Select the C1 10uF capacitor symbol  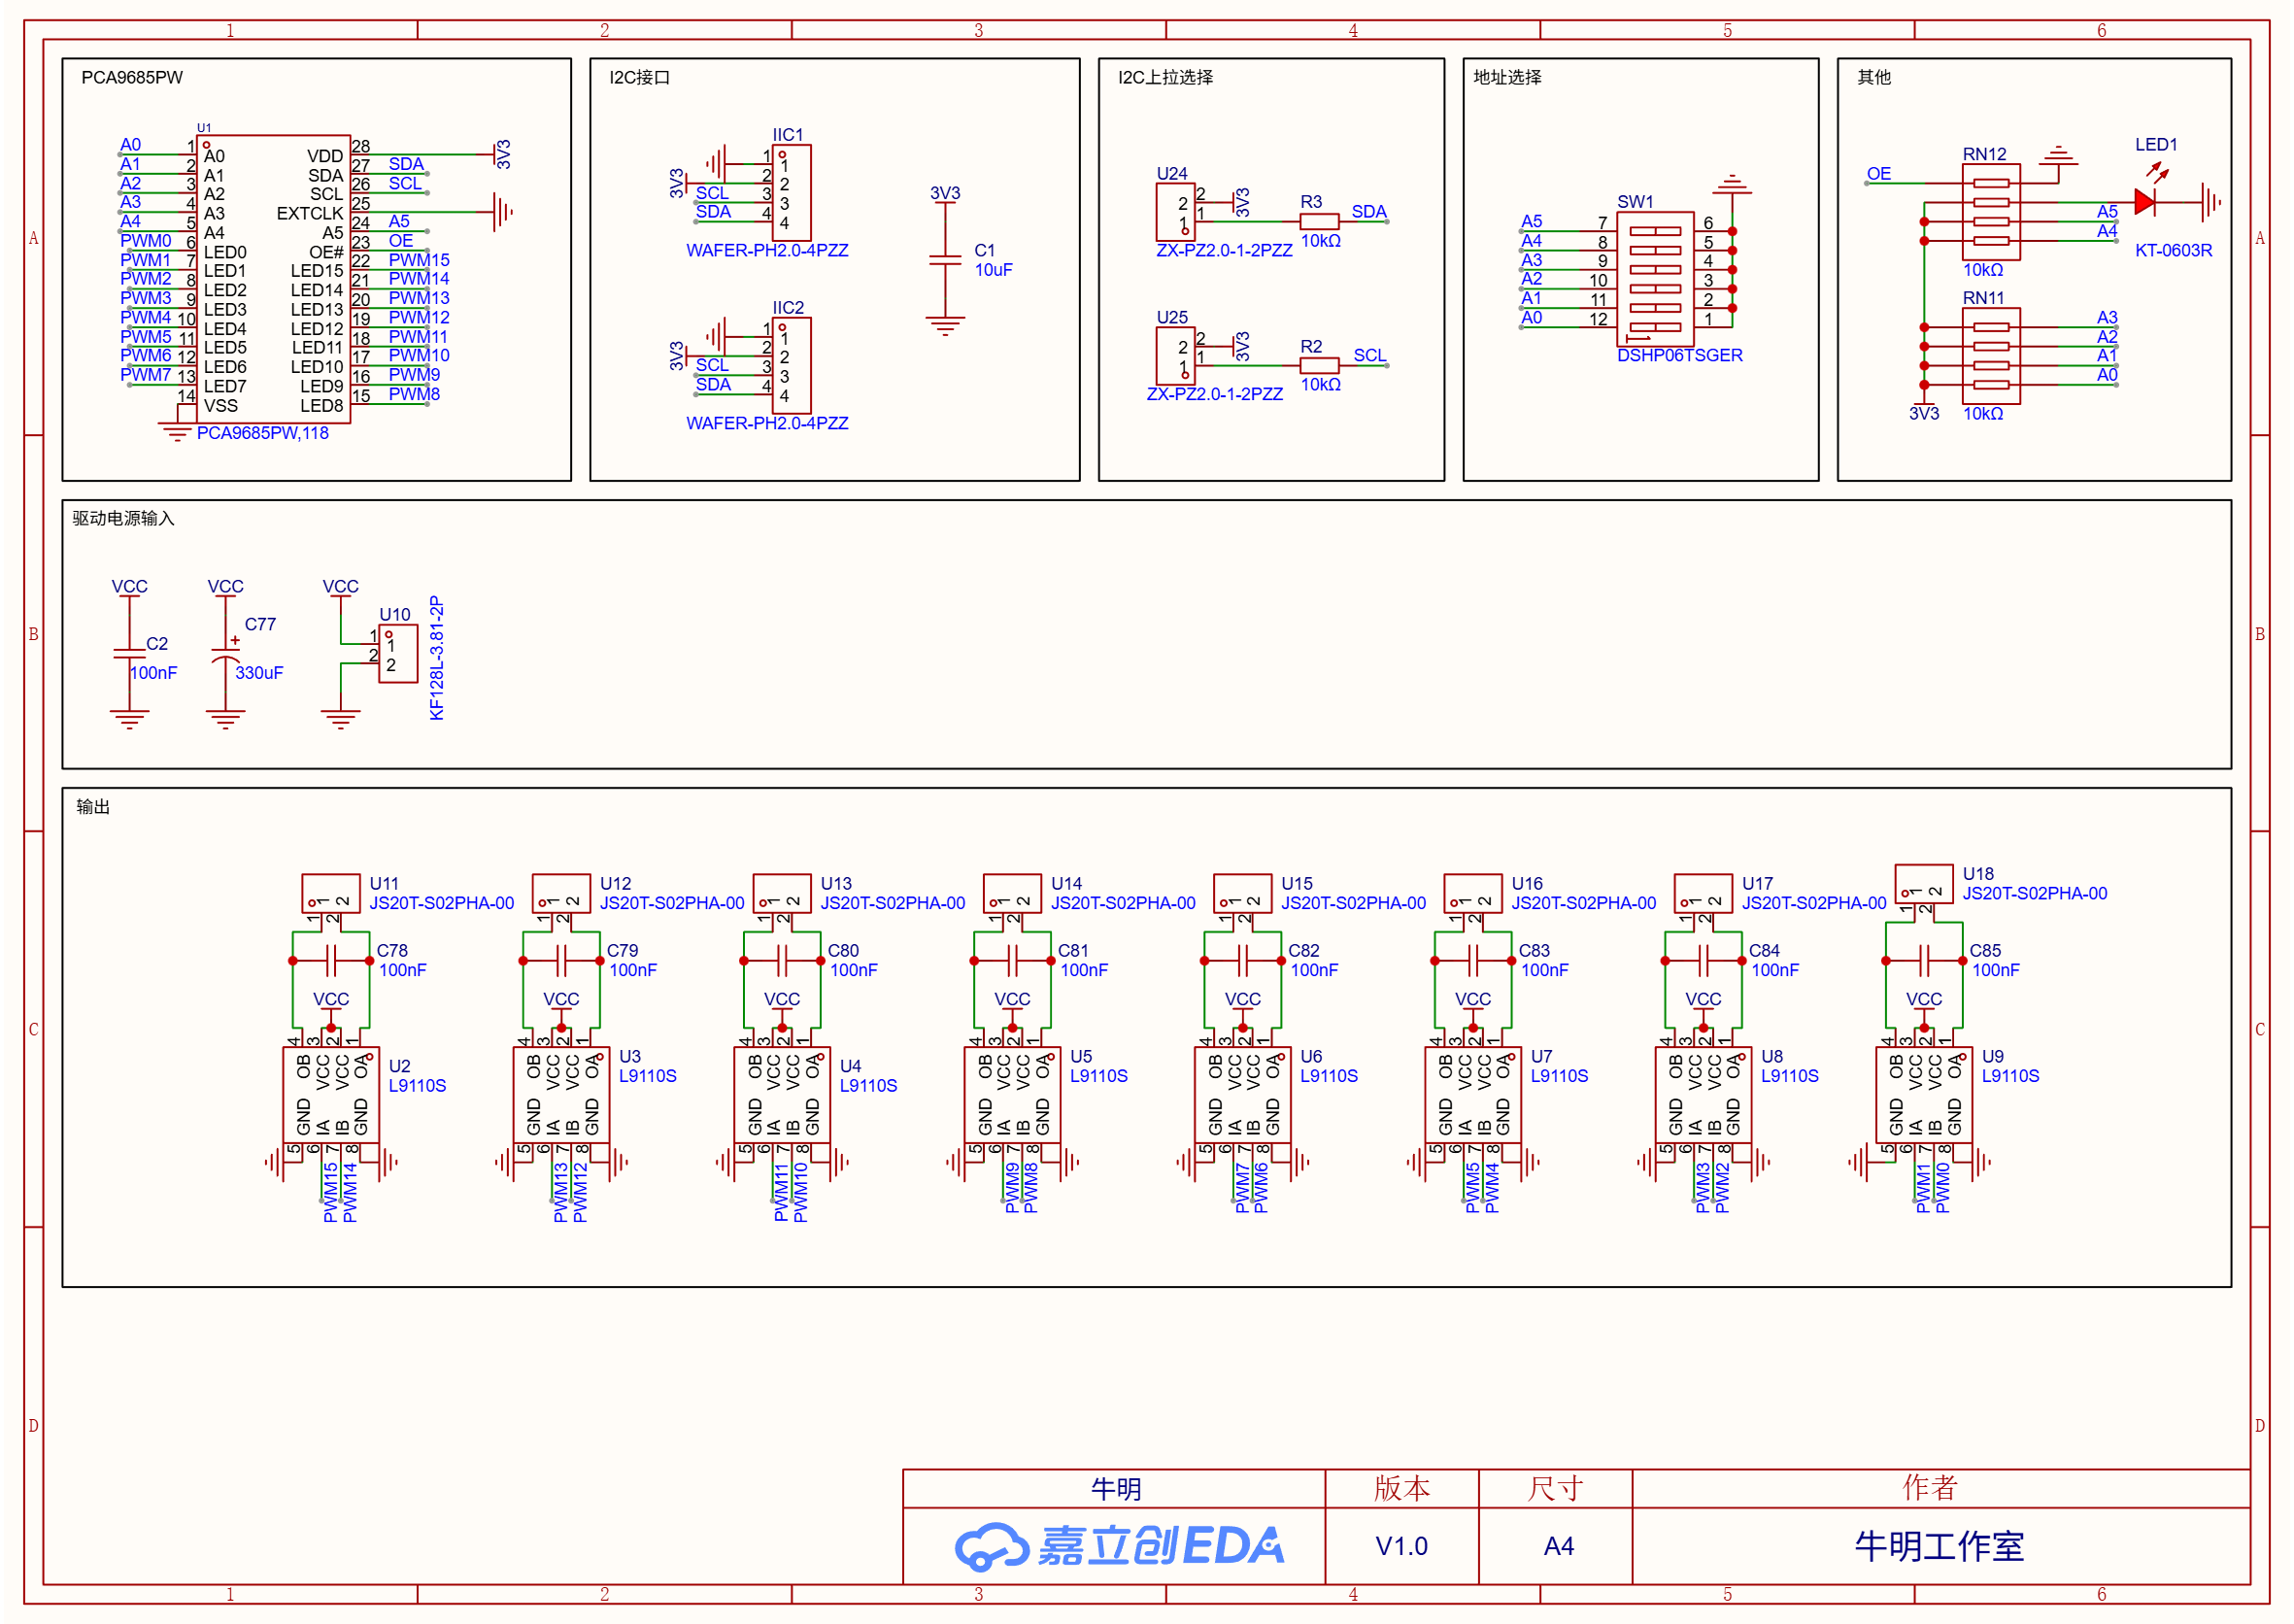945,260
